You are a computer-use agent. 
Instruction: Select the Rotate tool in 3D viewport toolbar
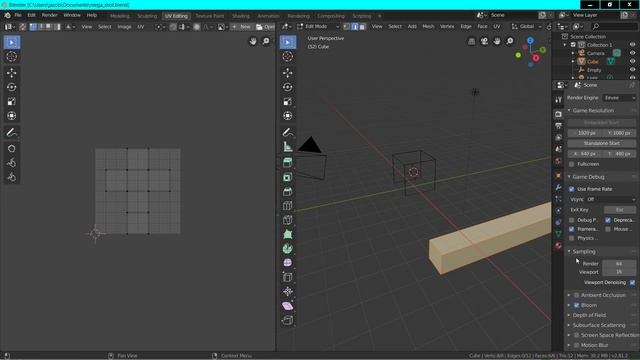point(288,87)
